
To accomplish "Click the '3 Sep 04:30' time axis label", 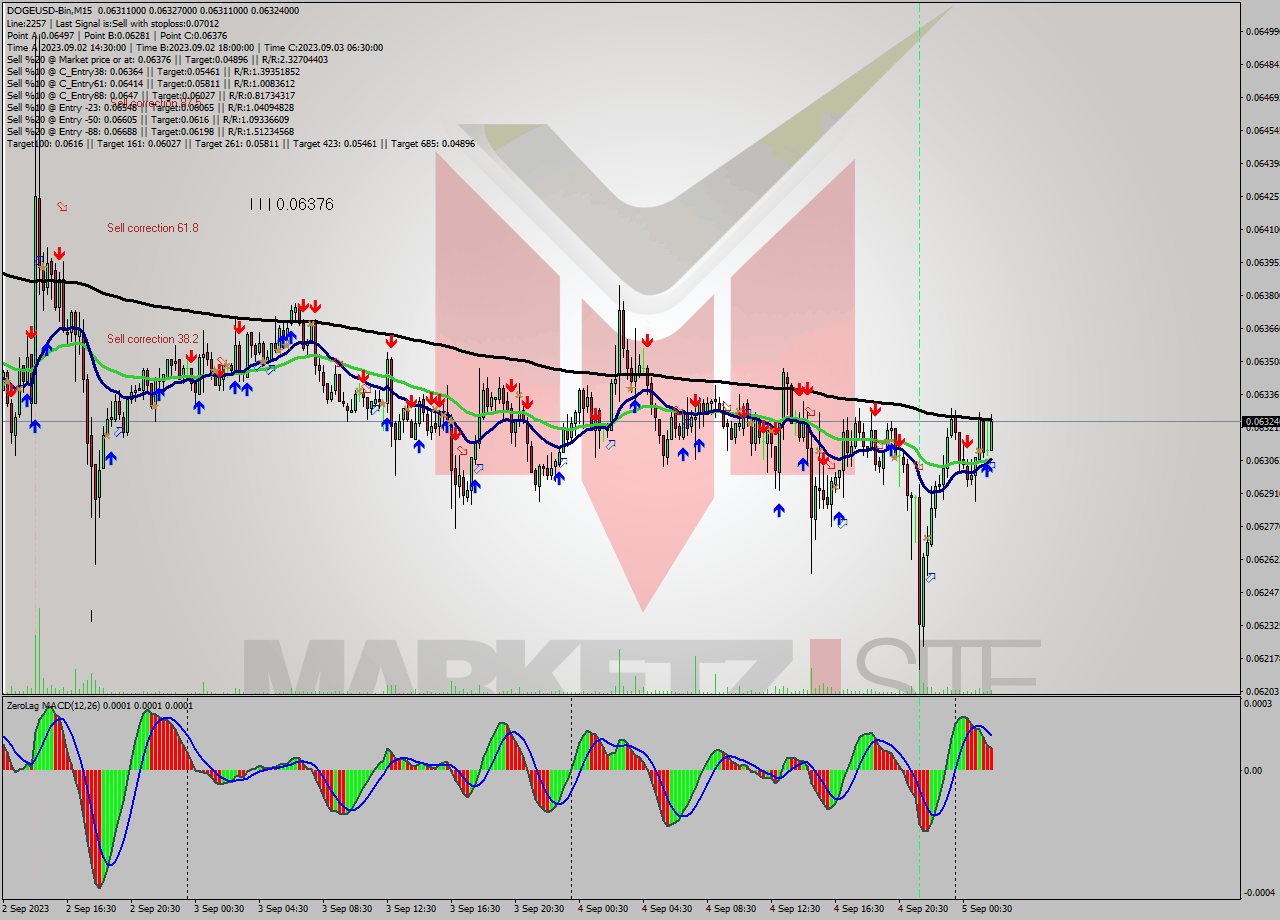I will 283,909.
